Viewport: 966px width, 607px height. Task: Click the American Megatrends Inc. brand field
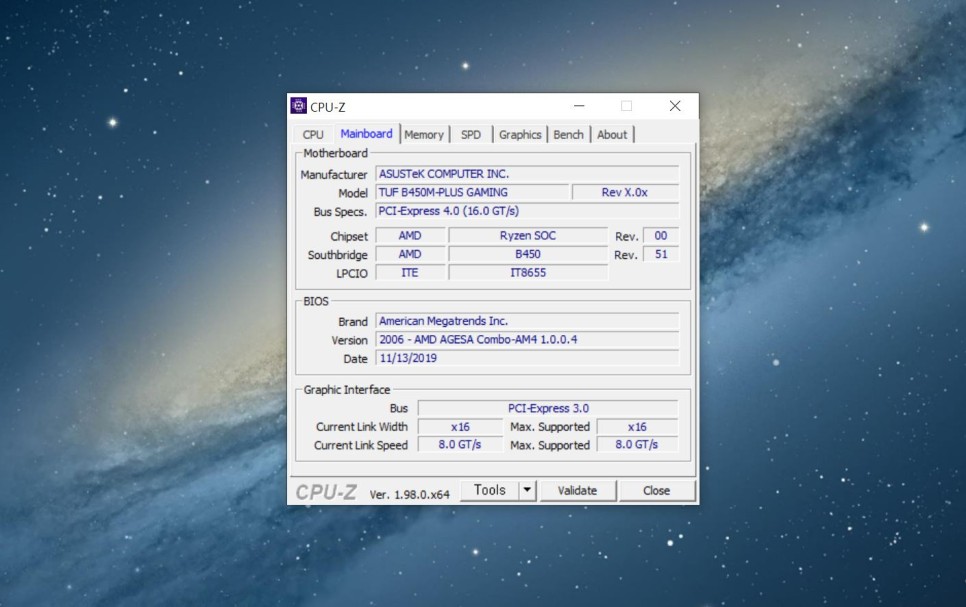click(527, 321)
